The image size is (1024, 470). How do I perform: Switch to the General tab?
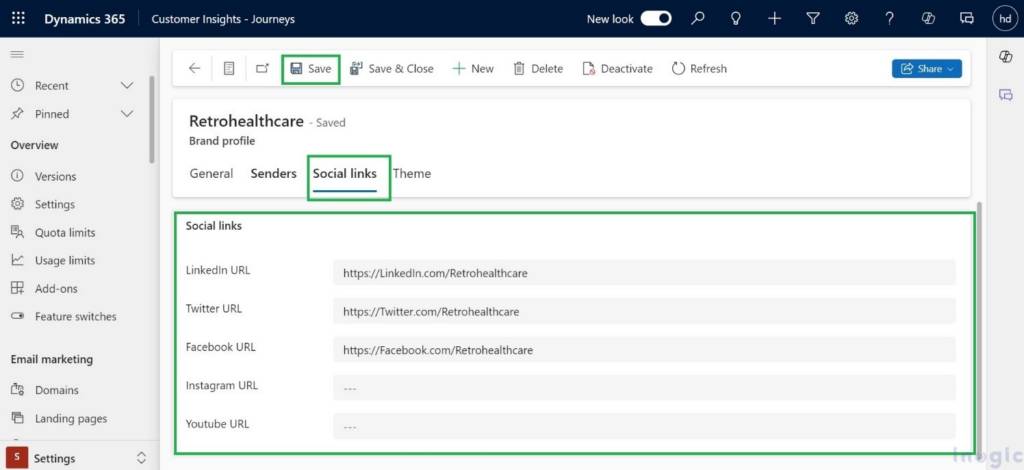(x=211, y=173)
